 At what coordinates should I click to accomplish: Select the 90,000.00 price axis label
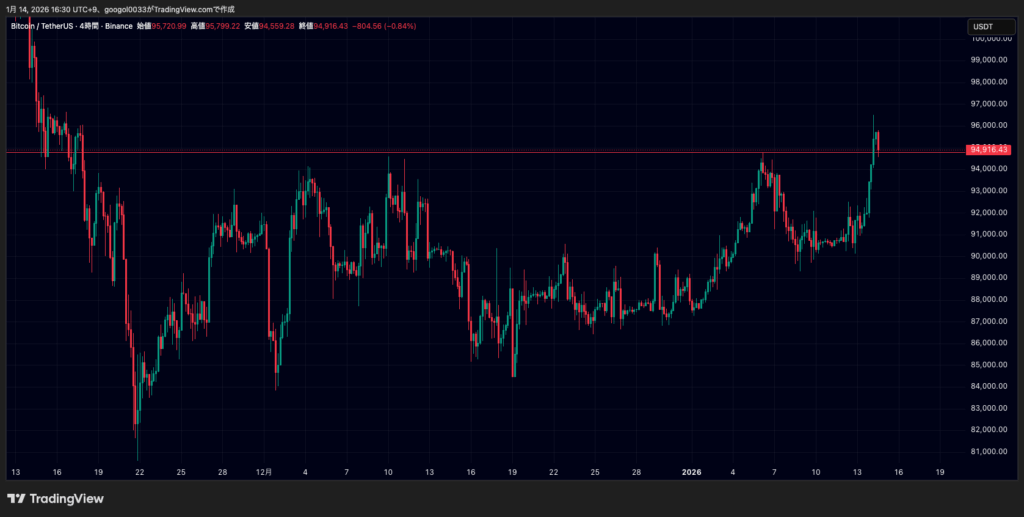(988, 256)
